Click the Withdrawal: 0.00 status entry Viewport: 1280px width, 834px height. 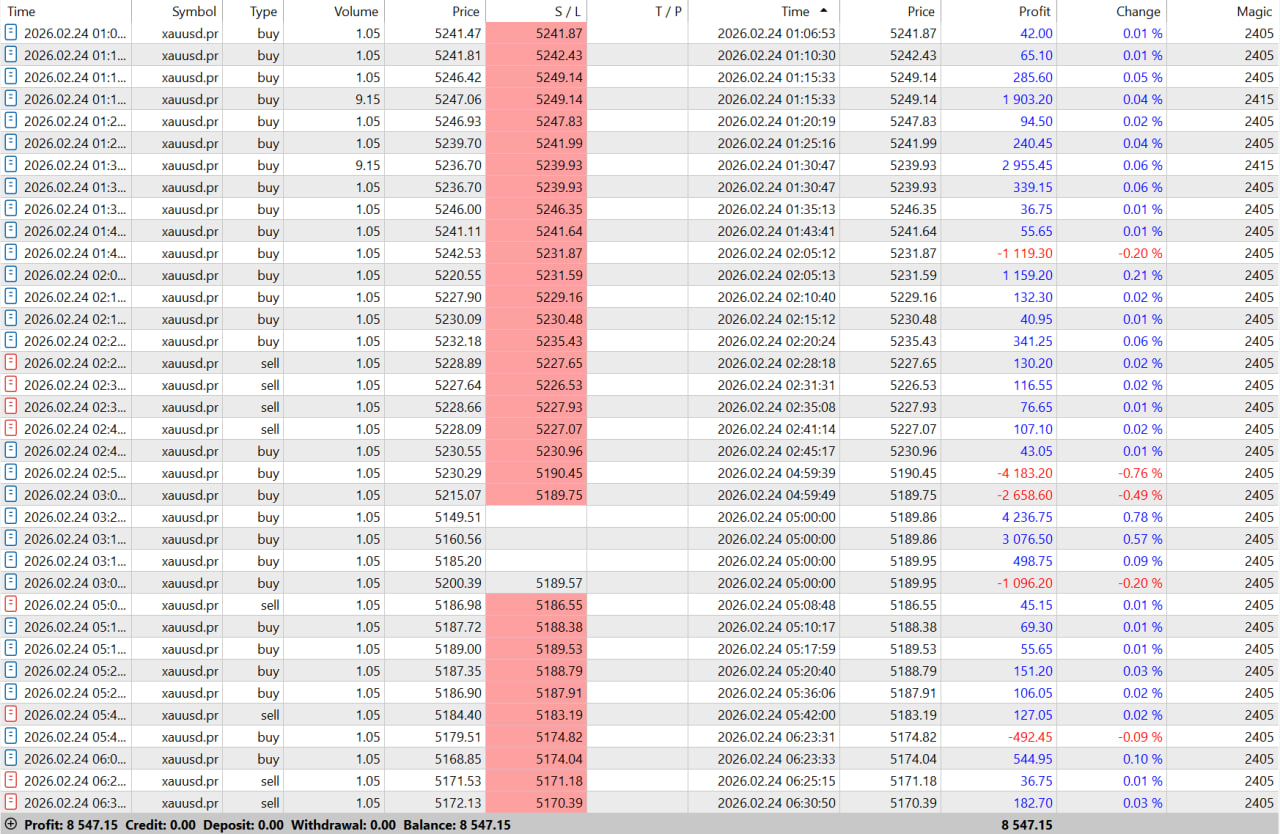click(x=343, y=825)
